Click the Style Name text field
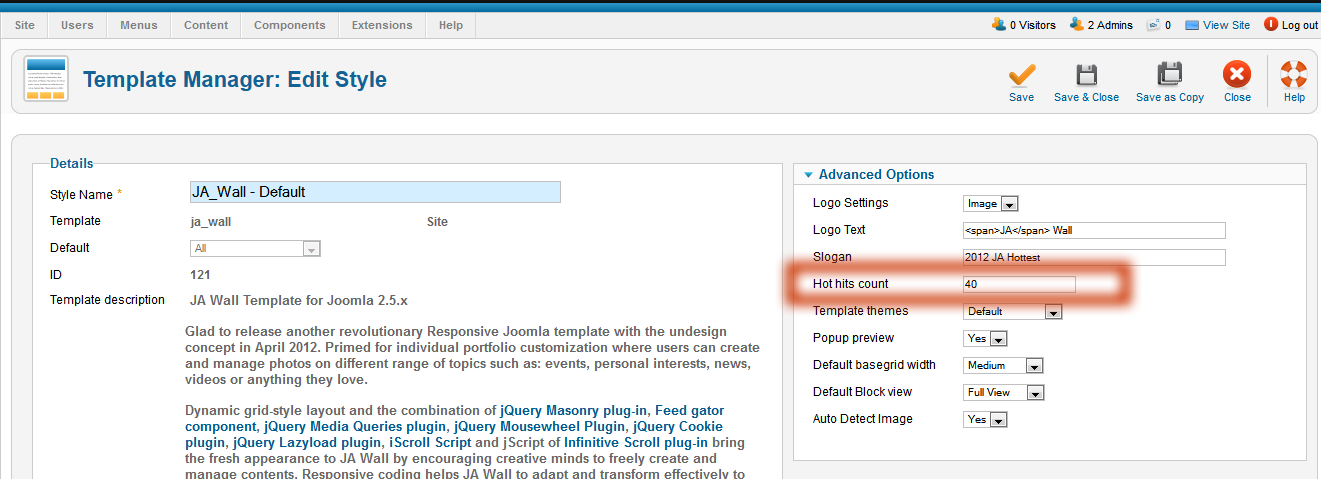Image resolution: width=1321 pixels, height=479 pixels. pyautogui.click(x=375, y=192)
